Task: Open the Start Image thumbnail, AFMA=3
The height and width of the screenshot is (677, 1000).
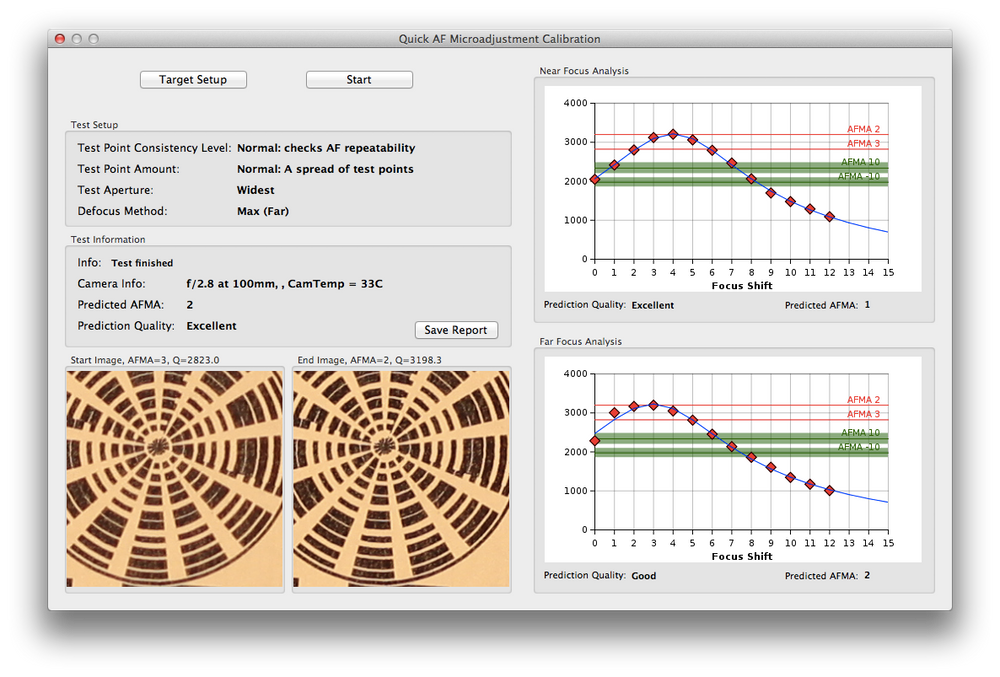Action: pyautogui.click(x=174, y=478)
